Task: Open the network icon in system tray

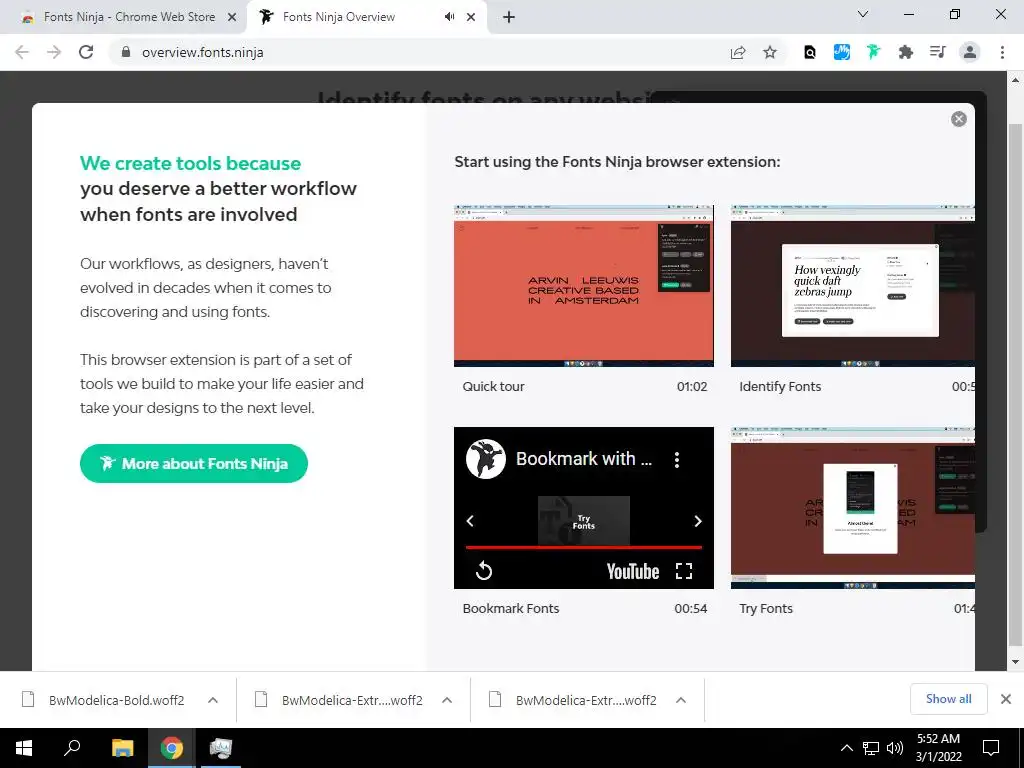Action: 871,748
